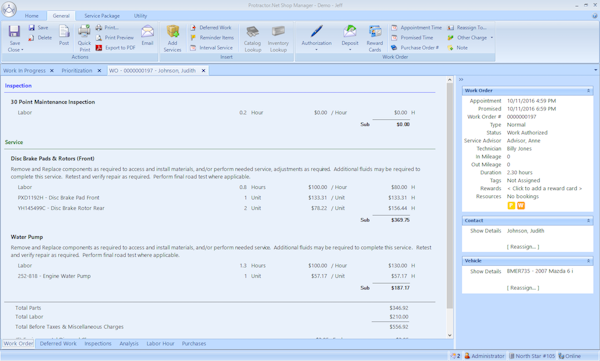Click the work order vertical scrollbar
600x361 pixels.
[x=450, y=195]
